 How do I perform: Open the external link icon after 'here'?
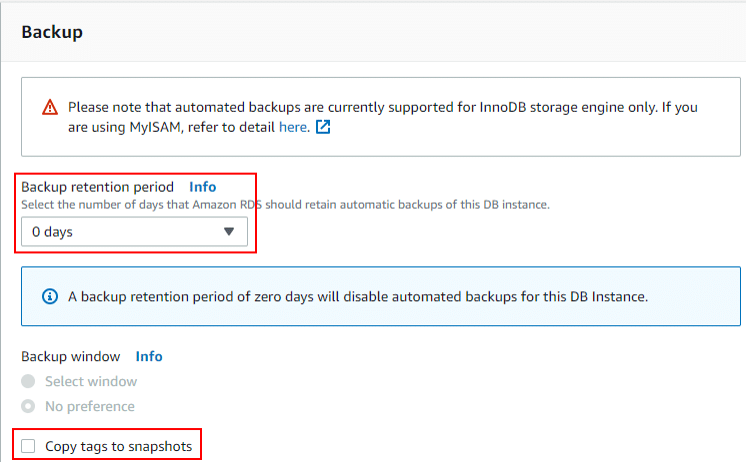323,127
